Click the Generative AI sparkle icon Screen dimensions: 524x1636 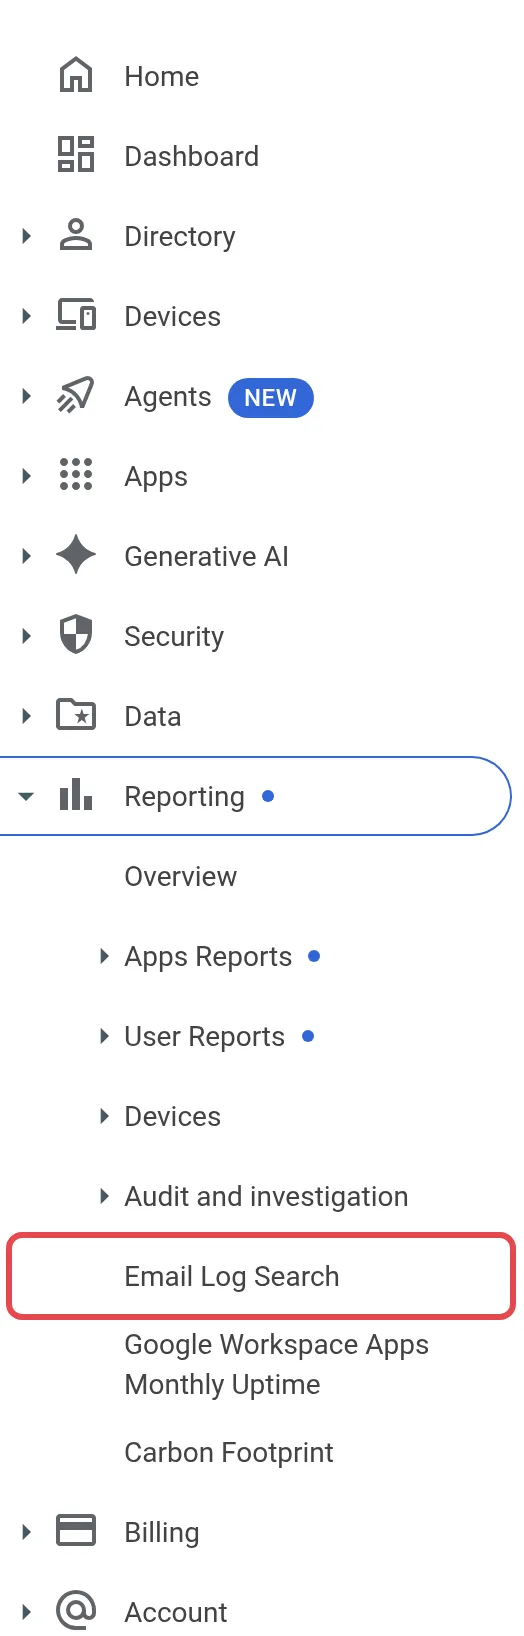pos(76,556)
